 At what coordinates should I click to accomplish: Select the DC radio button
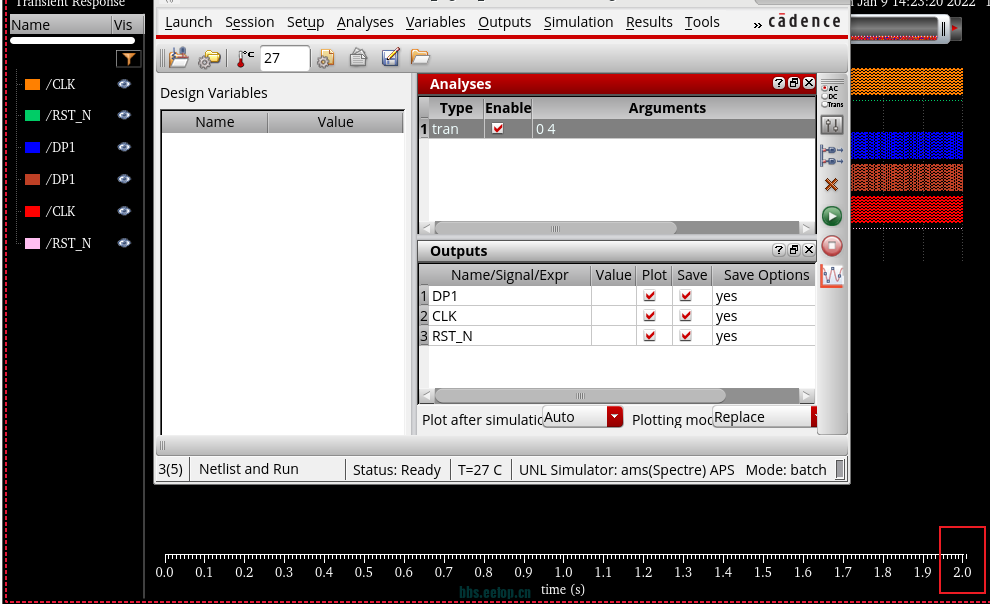[824, 96]
